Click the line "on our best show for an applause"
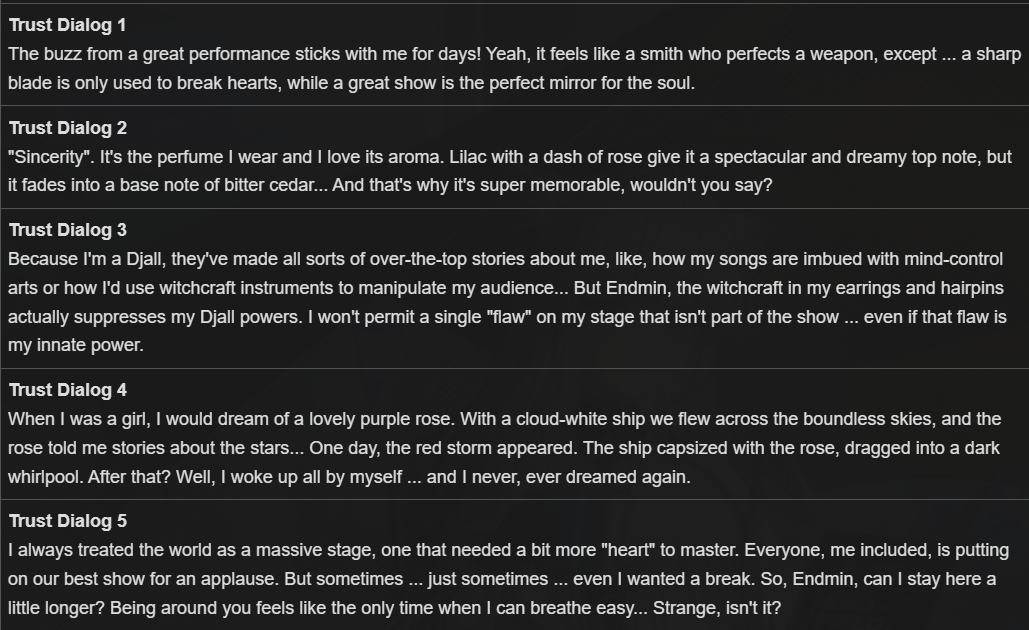The width and height of the screenshot is (1029, 630). pyautogui.click(x=502, y=579)
